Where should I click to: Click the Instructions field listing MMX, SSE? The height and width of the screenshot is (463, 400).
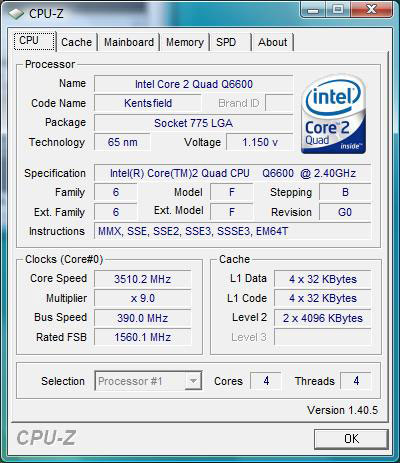coord(233,231)
